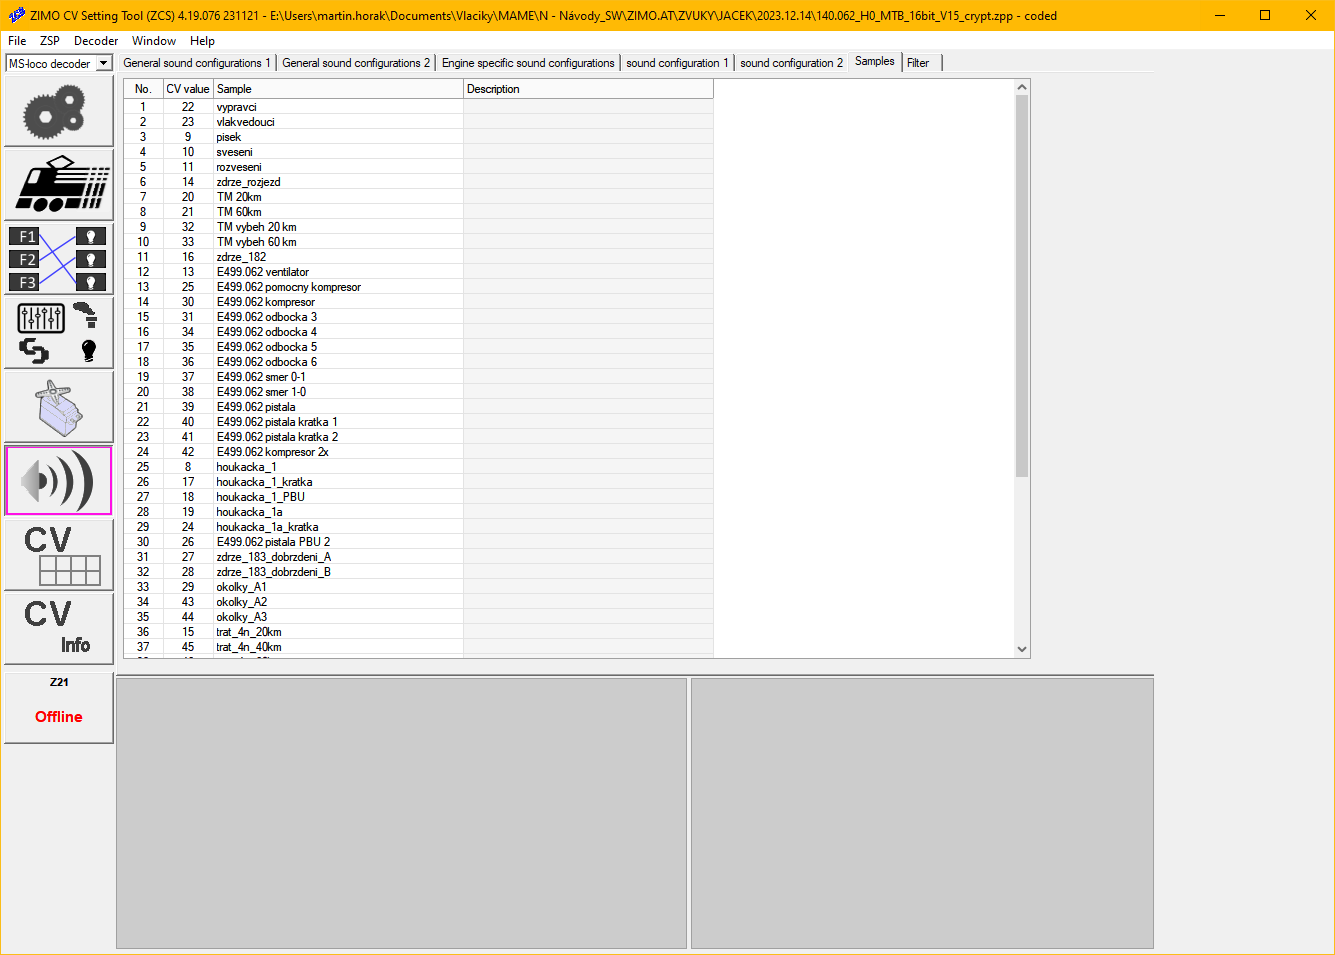1335x955 pixels.
Task: Expand the MS-loco decoder dropdown
Action: click(x=103, y=64)
